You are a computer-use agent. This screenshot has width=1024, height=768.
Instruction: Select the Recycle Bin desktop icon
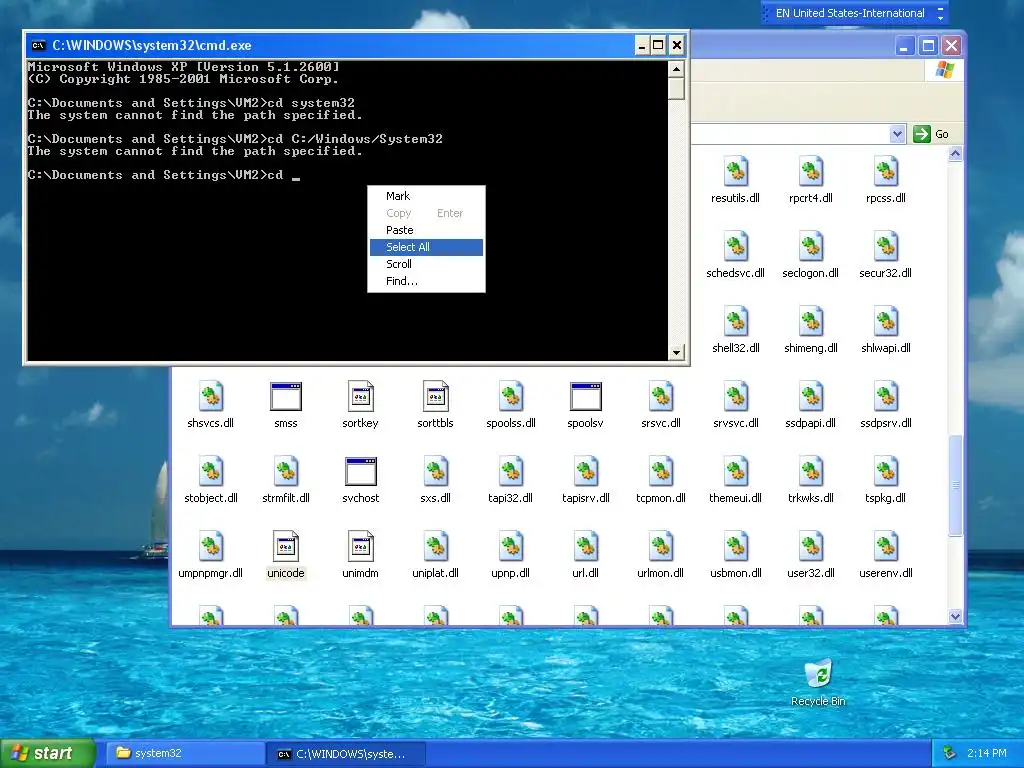pos(818,674)
